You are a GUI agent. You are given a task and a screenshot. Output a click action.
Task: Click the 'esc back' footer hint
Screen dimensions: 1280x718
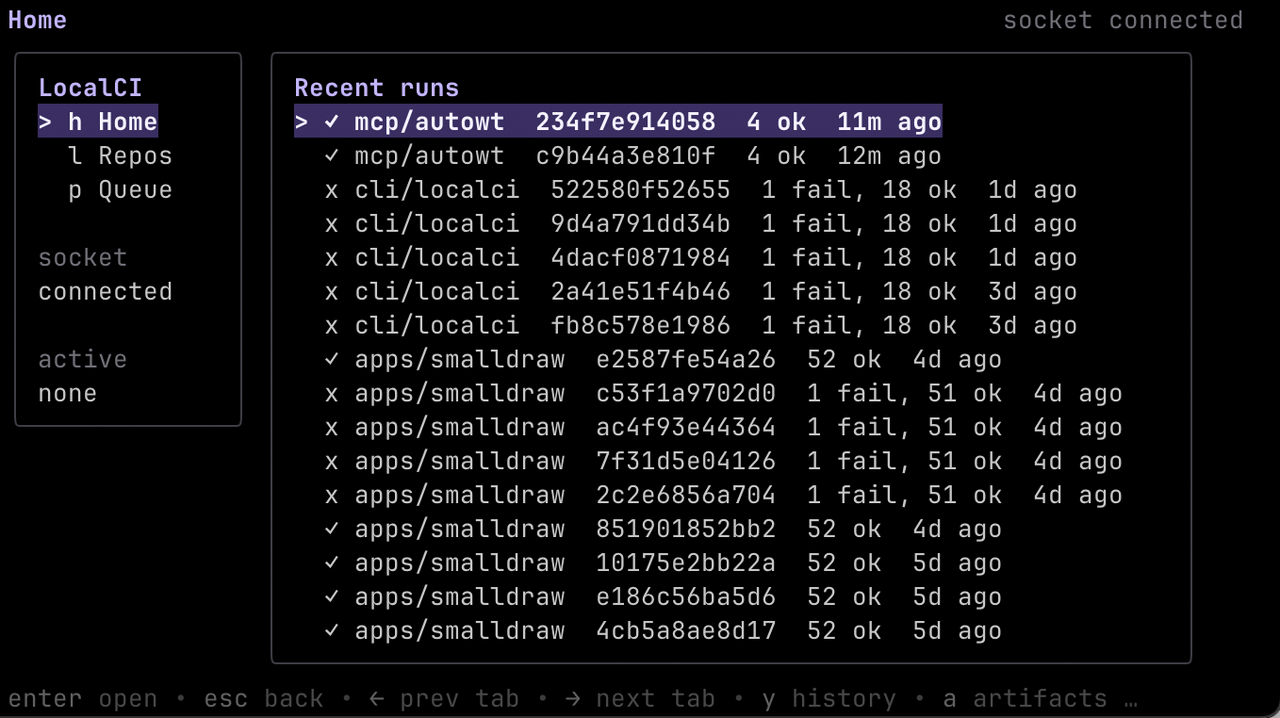tap(264, 698)
